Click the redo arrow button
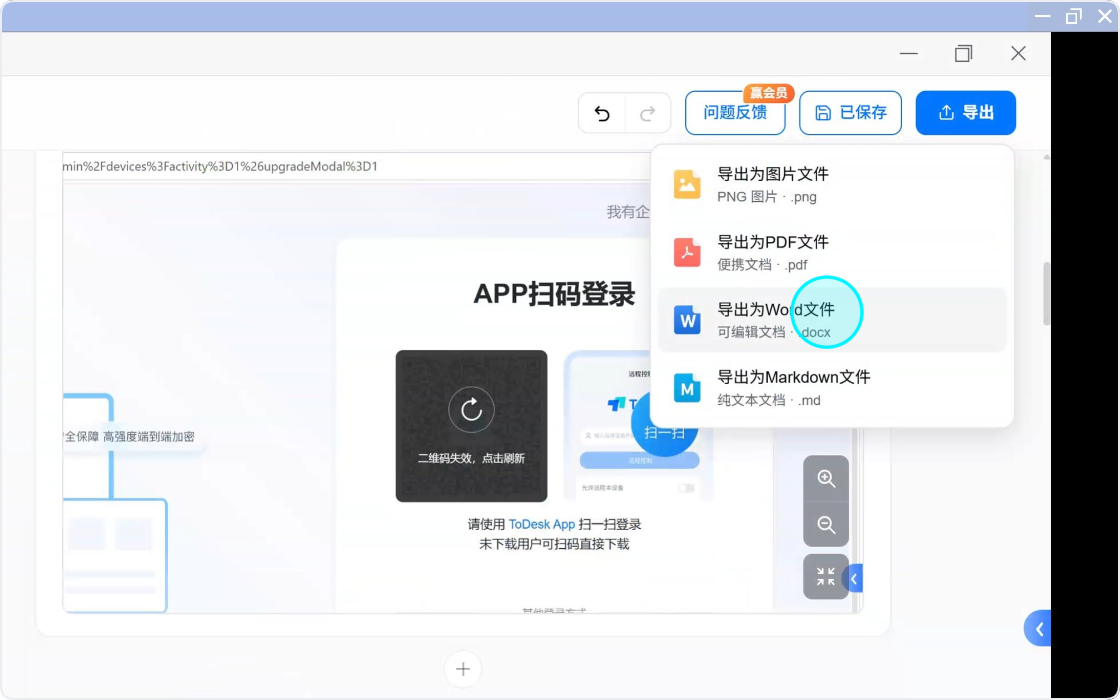Image resolution: width=1120 pixels, height=700 pixels. [648, 113]
